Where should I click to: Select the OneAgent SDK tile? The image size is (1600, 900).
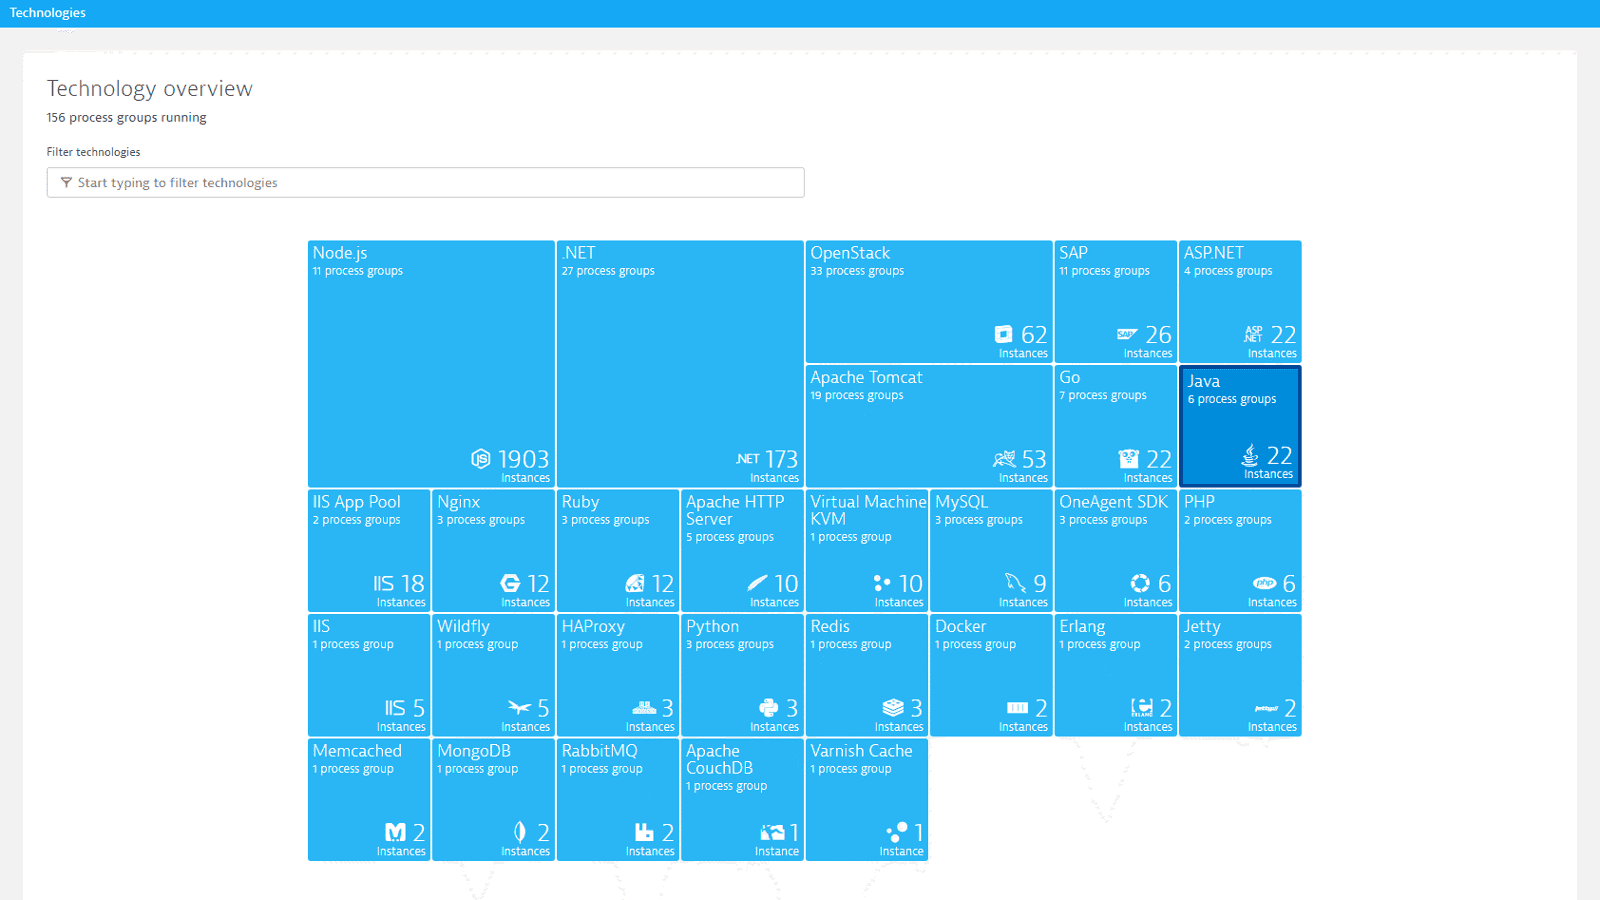coord(1115,550)
